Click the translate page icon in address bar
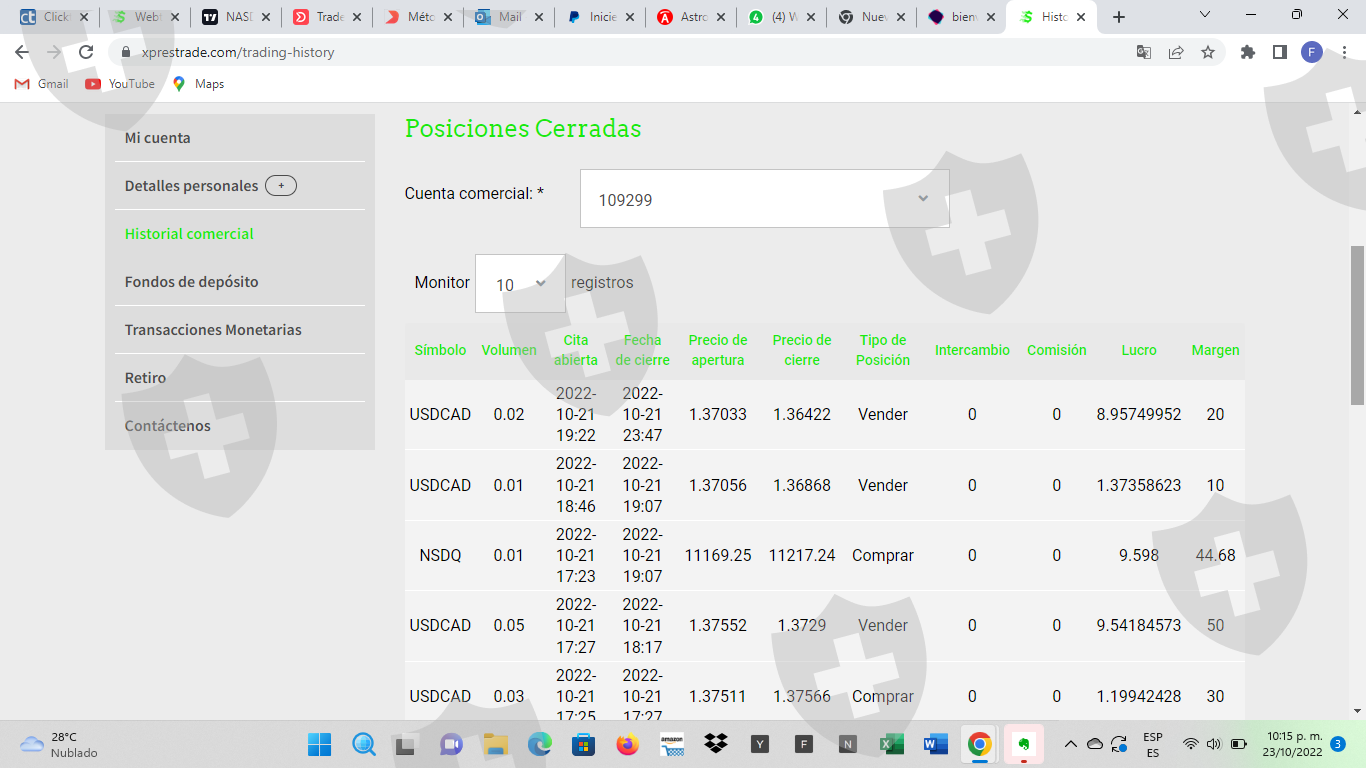 [1144, 52]
